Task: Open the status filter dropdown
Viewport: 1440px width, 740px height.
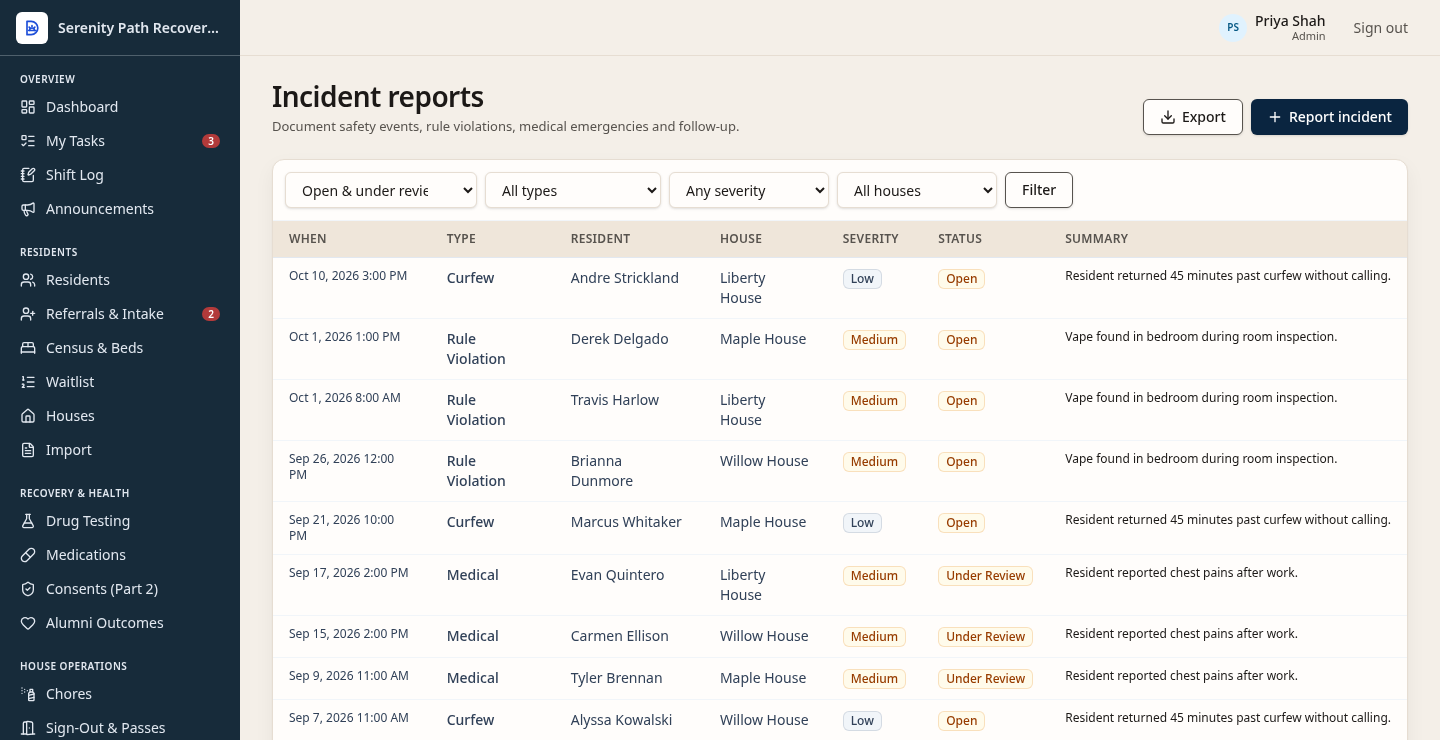Action: point(381,190)
